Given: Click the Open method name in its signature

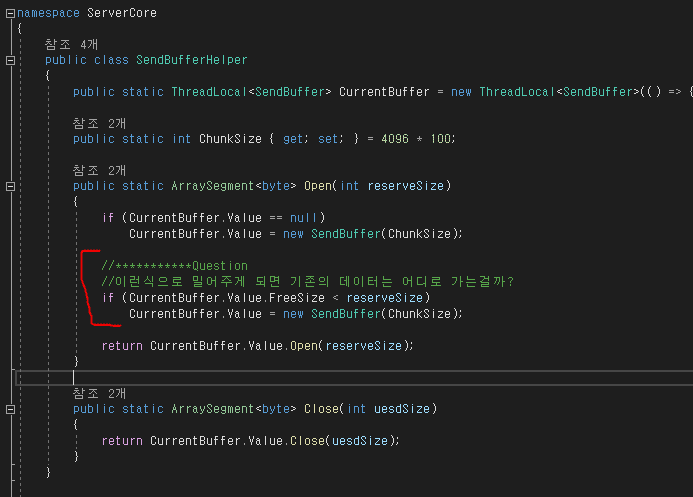Looking at the screenshot, I should [x=318, y=186].
